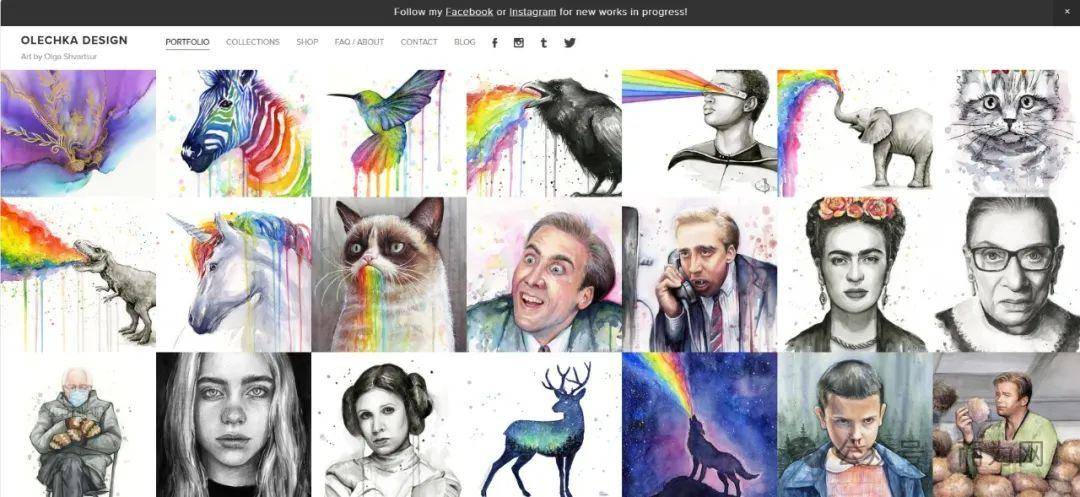
Task: Follow the Instagram link in top banner
Action: [532, 12]
